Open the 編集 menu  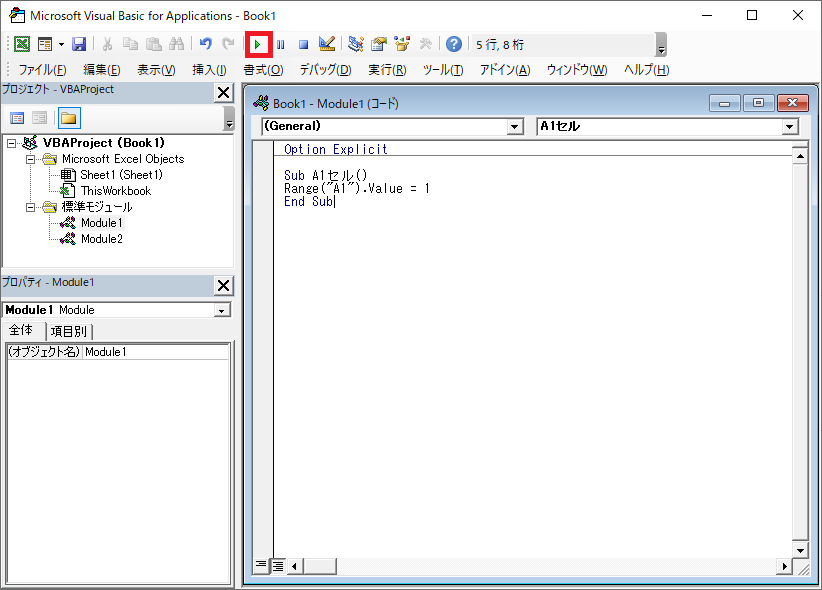click(102, 70)
